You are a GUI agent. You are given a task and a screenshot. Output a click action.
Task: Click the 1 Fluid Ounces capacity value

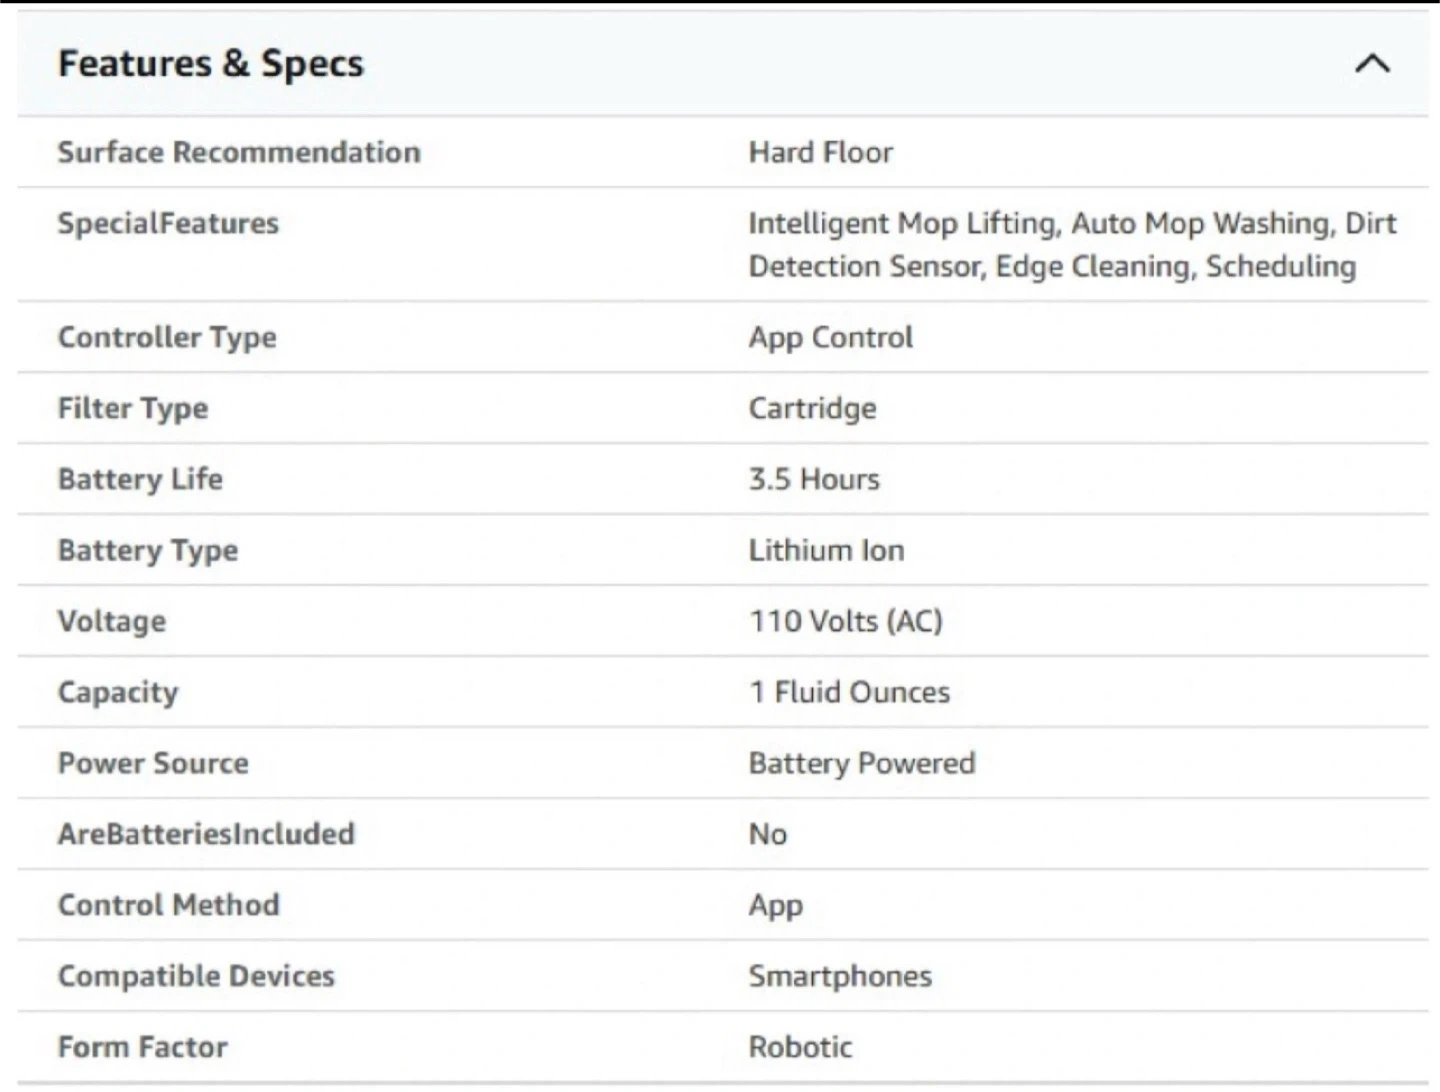tap(849, 692)
